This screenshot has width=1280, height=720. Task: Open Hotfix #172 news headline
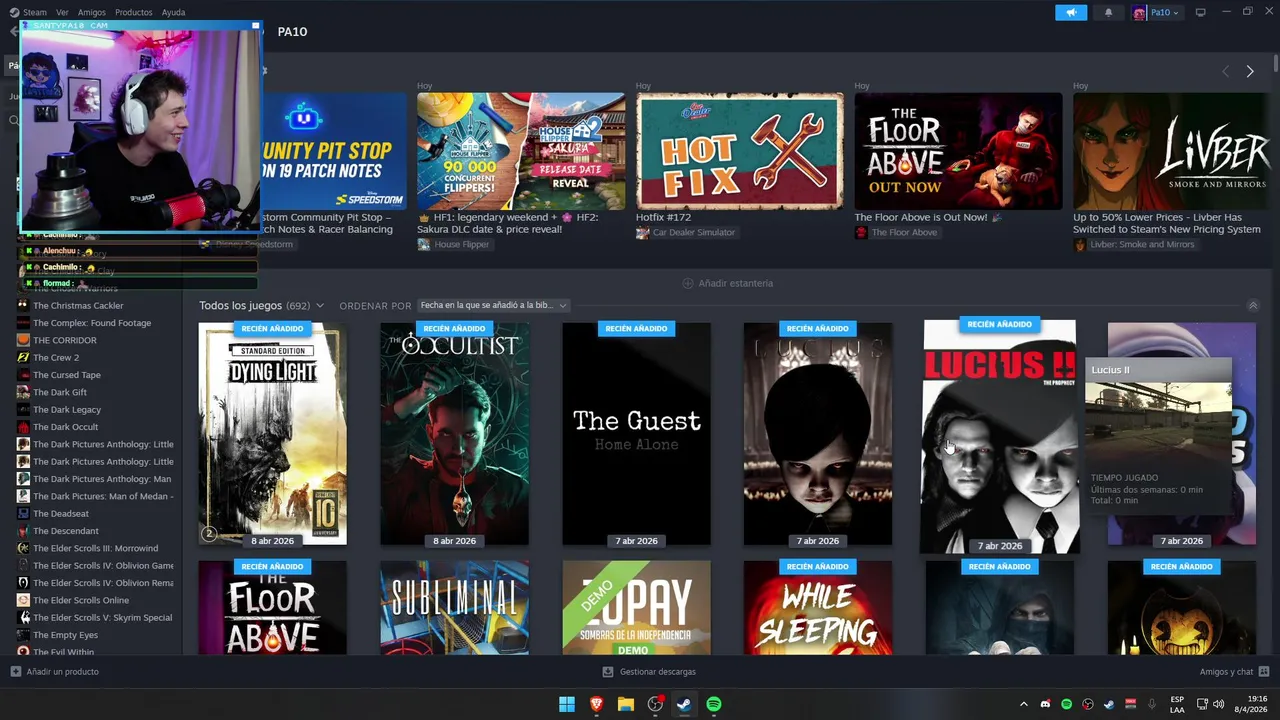click(663, 217)
